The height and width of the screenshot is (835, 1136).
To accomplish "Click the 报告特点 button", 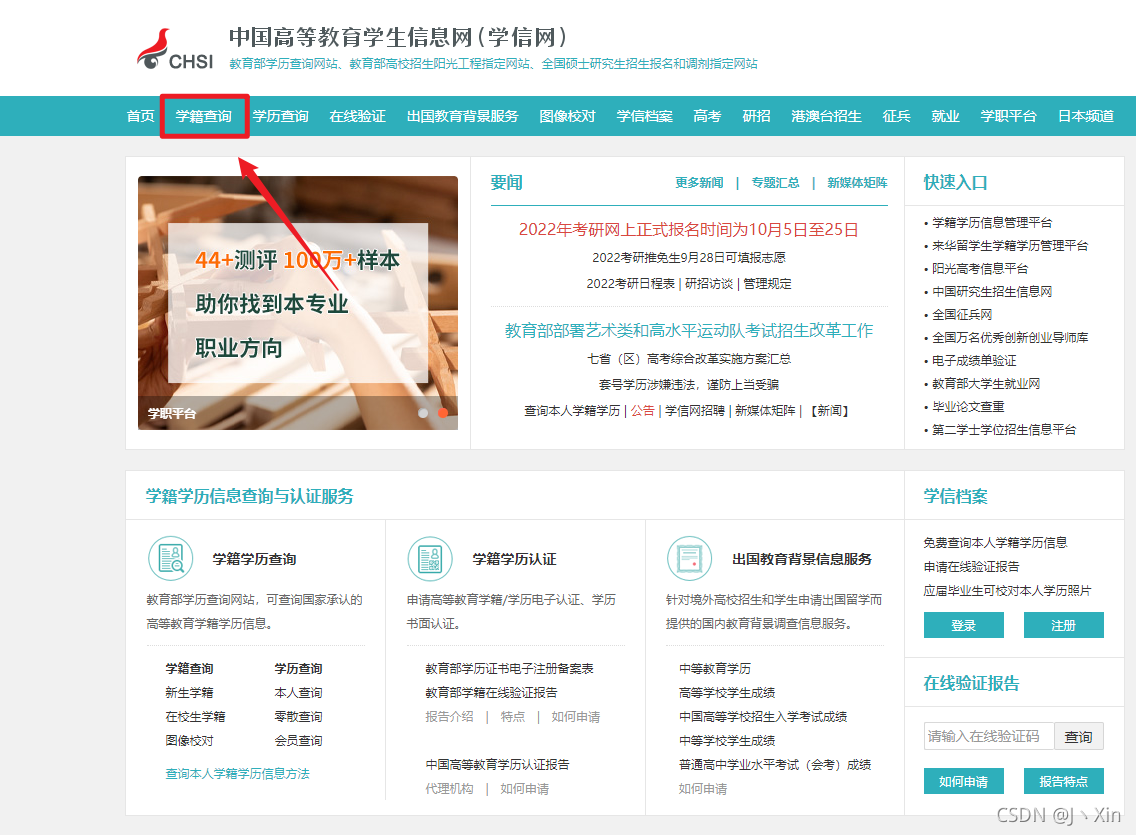I will point(1063,781).
